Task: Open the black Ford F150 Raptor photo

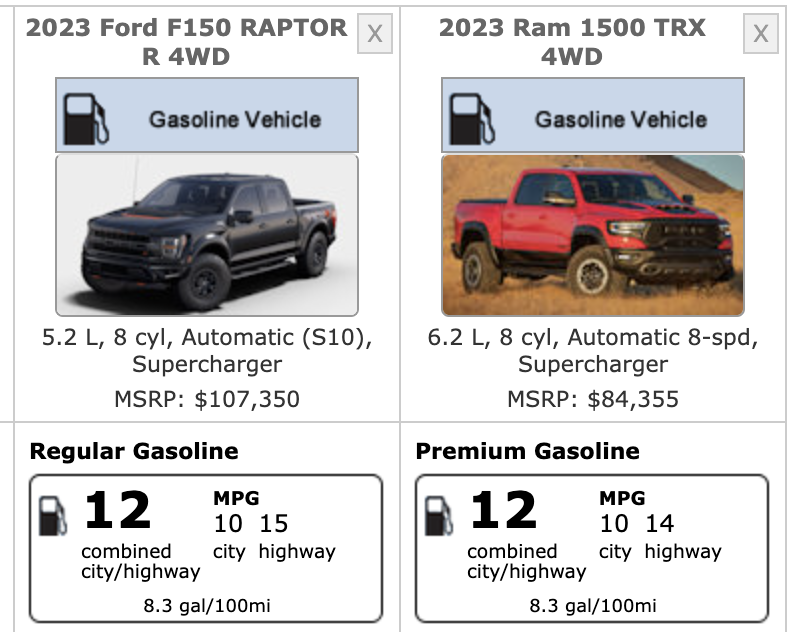Action: pos(206,235)
